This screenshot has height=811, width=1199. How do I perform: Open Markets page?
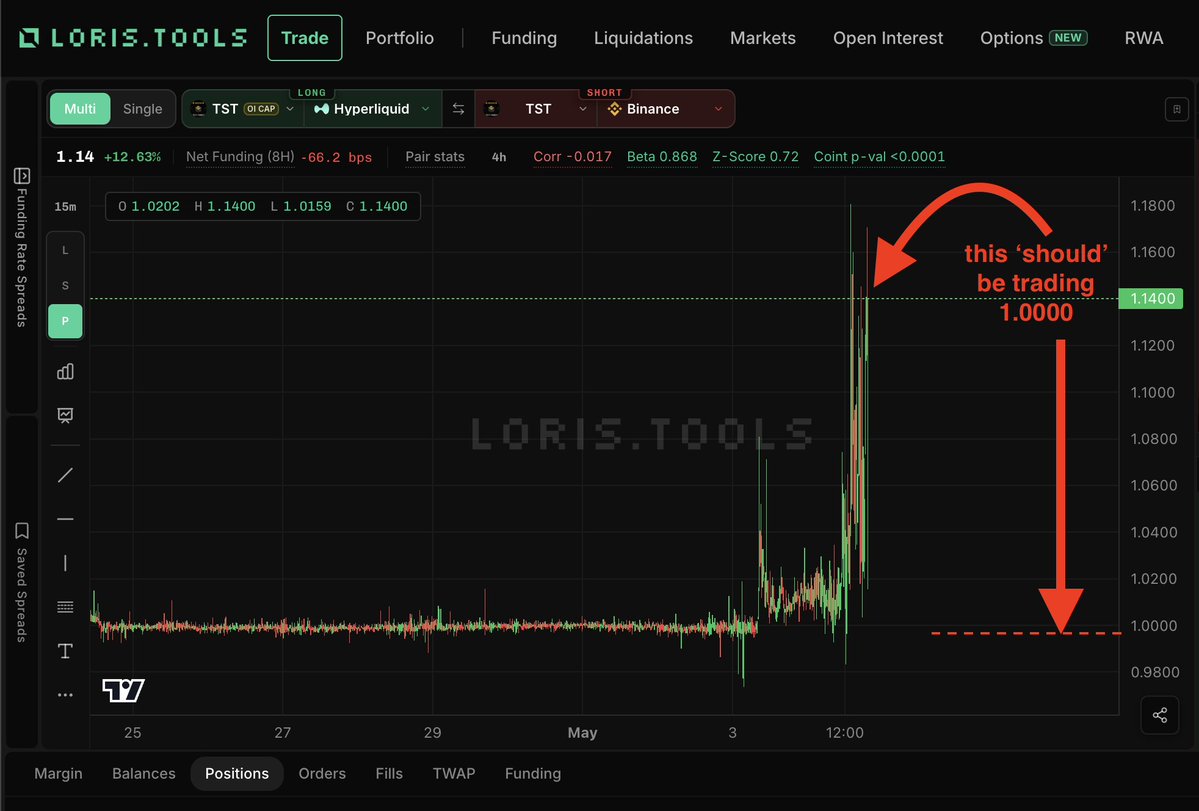tap(762, 37)
